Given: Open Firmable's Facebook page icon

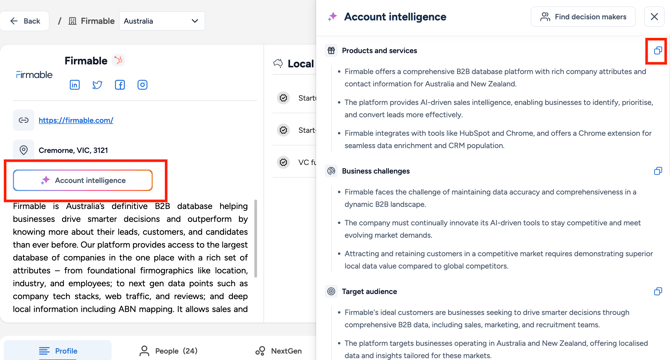Looking at the screenshot, I should pos(120,85).
